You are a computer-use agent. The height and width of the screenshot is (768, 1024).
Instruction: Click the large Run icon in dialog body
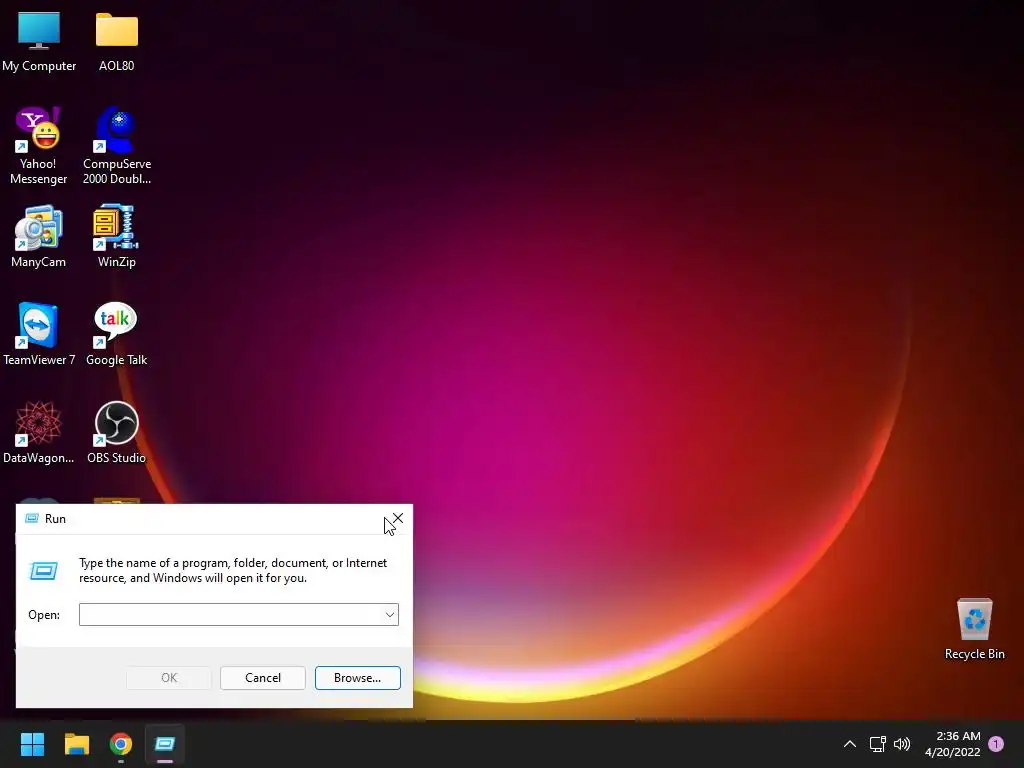click(44, 571)
